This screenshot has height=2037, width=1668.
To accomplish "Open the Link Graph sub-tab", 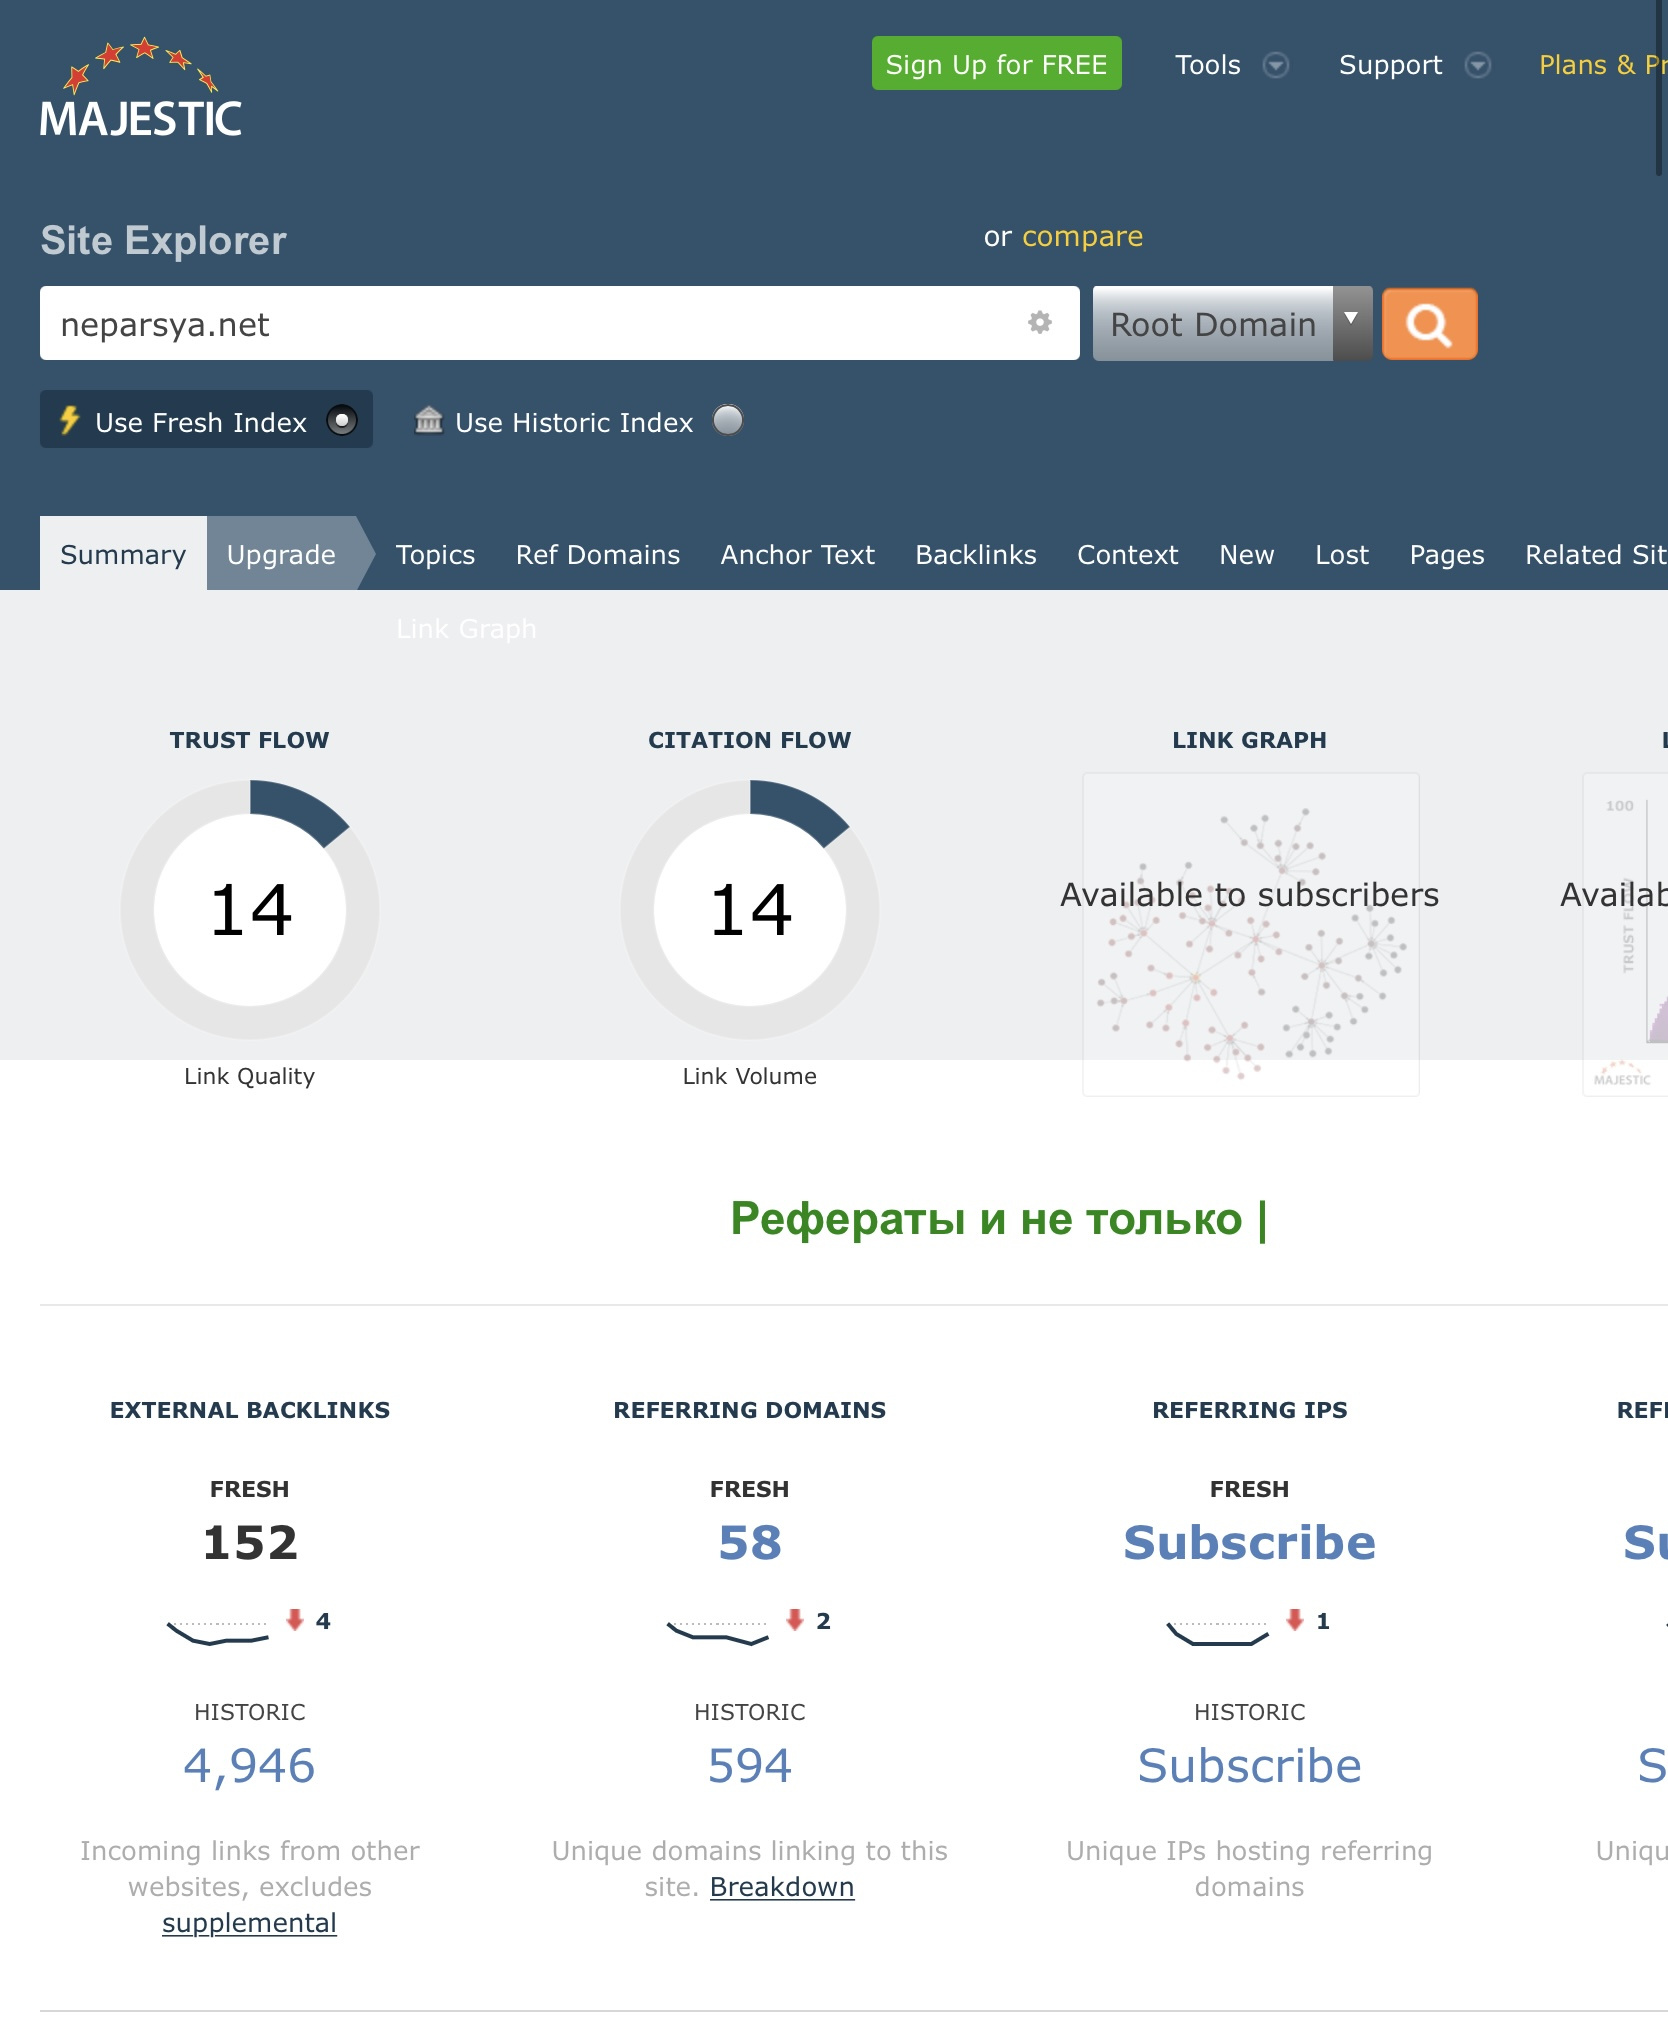I will [466, 628].
